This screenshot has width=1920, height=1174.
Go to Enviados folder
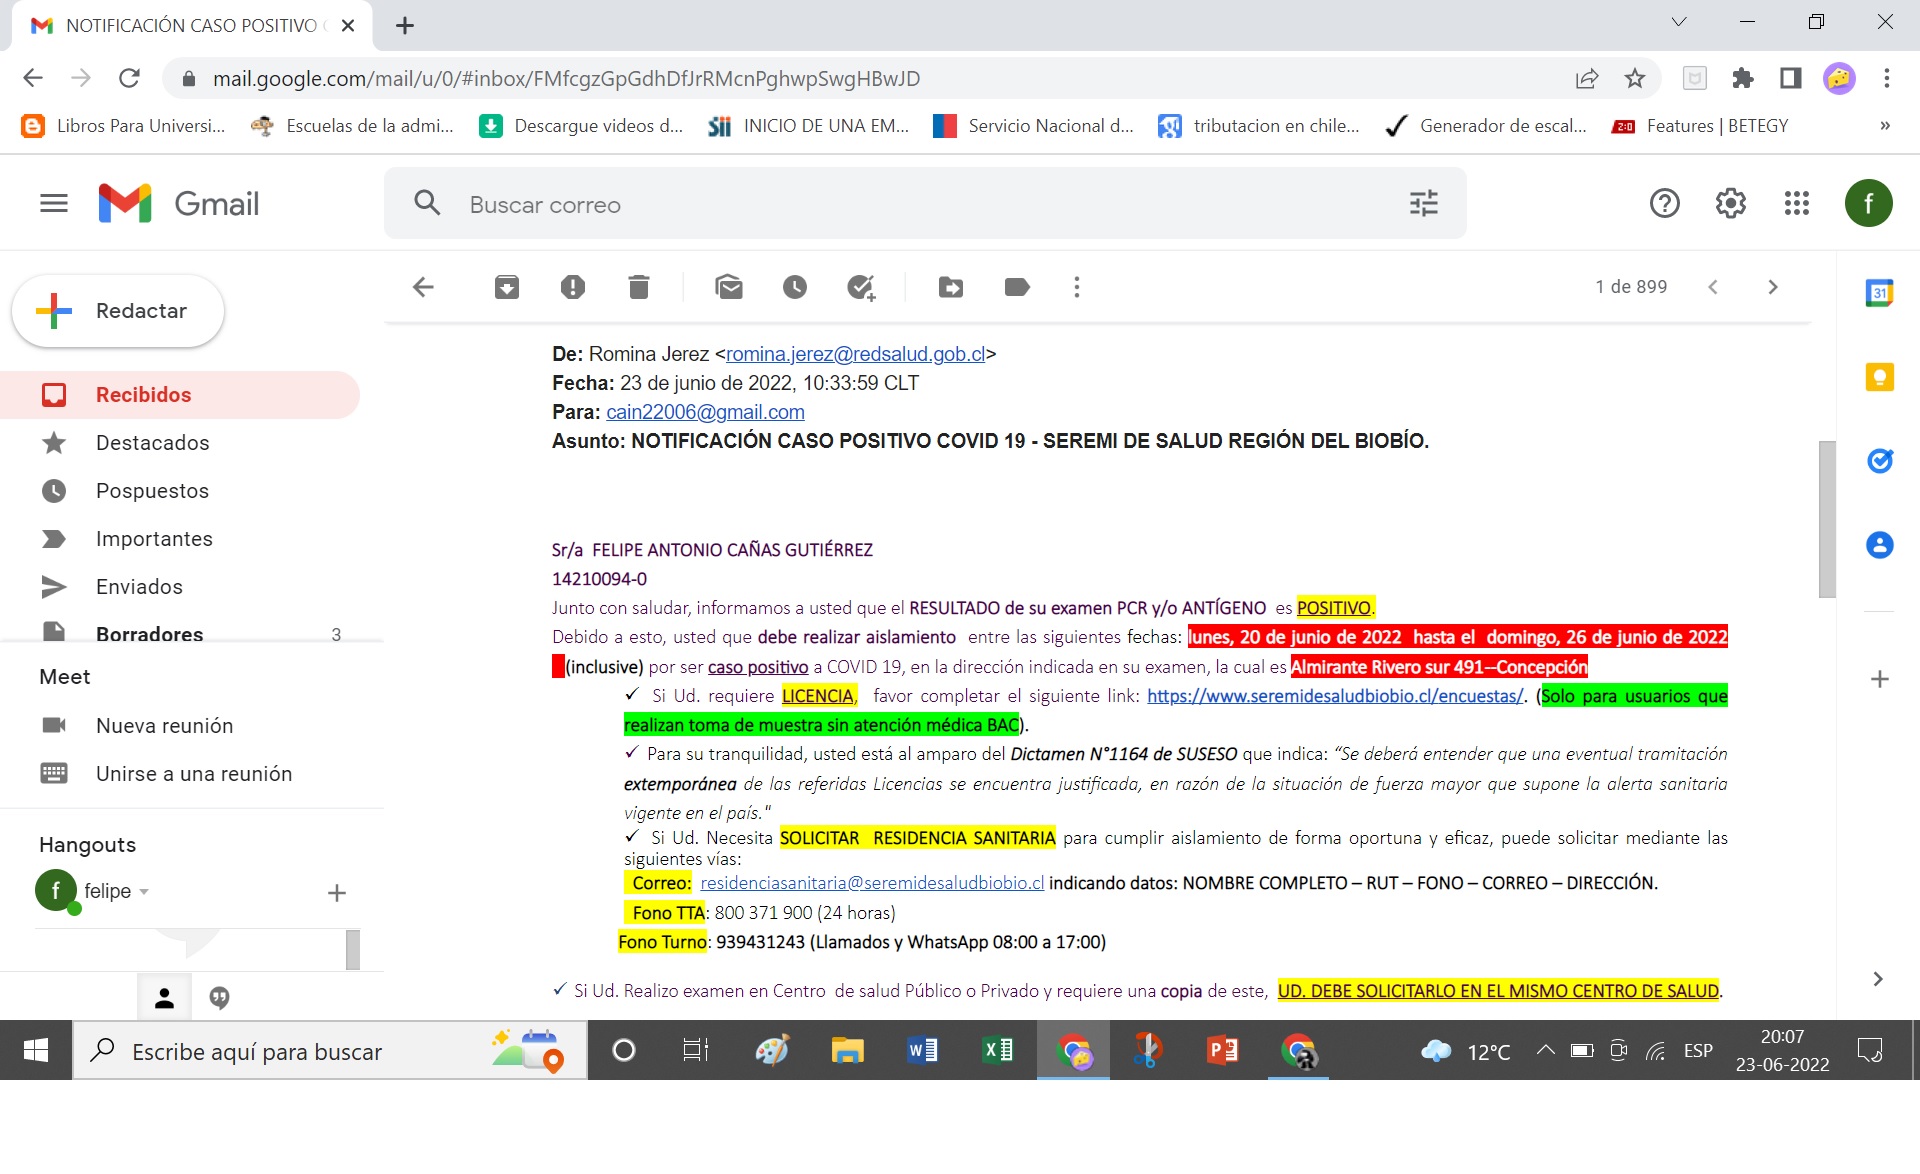139,587
